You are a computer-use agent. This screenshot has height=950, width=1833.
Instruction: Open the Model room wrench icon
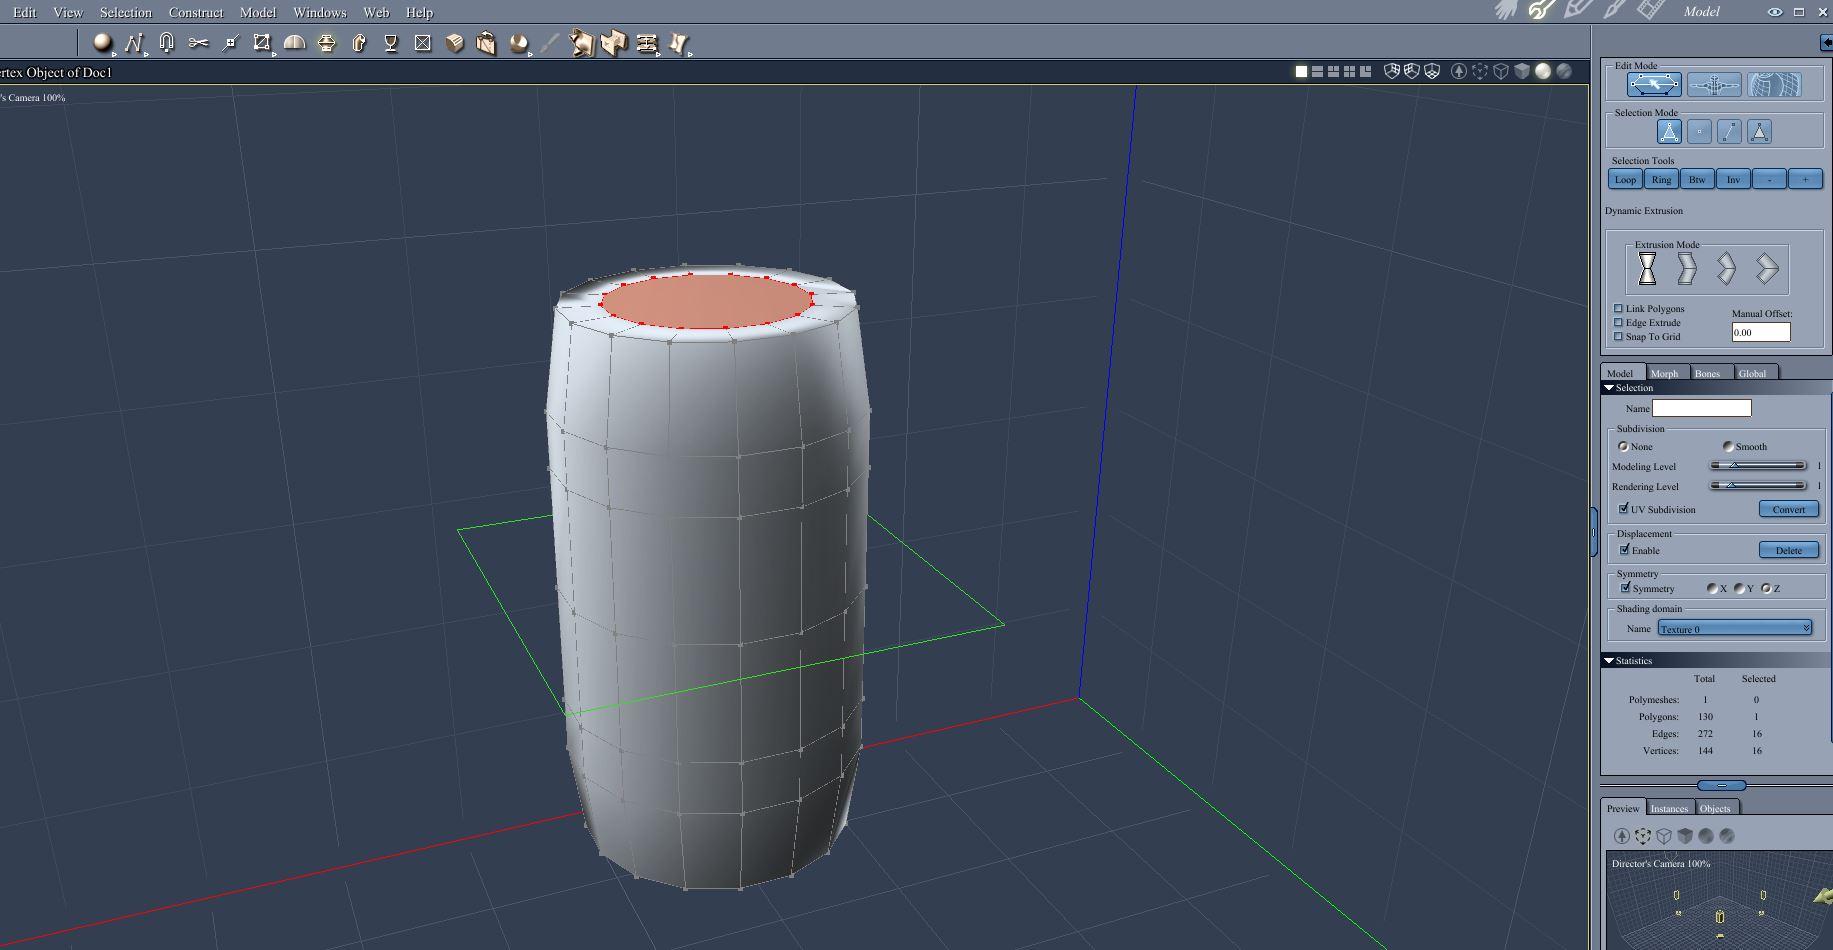tap(1542, 10)
